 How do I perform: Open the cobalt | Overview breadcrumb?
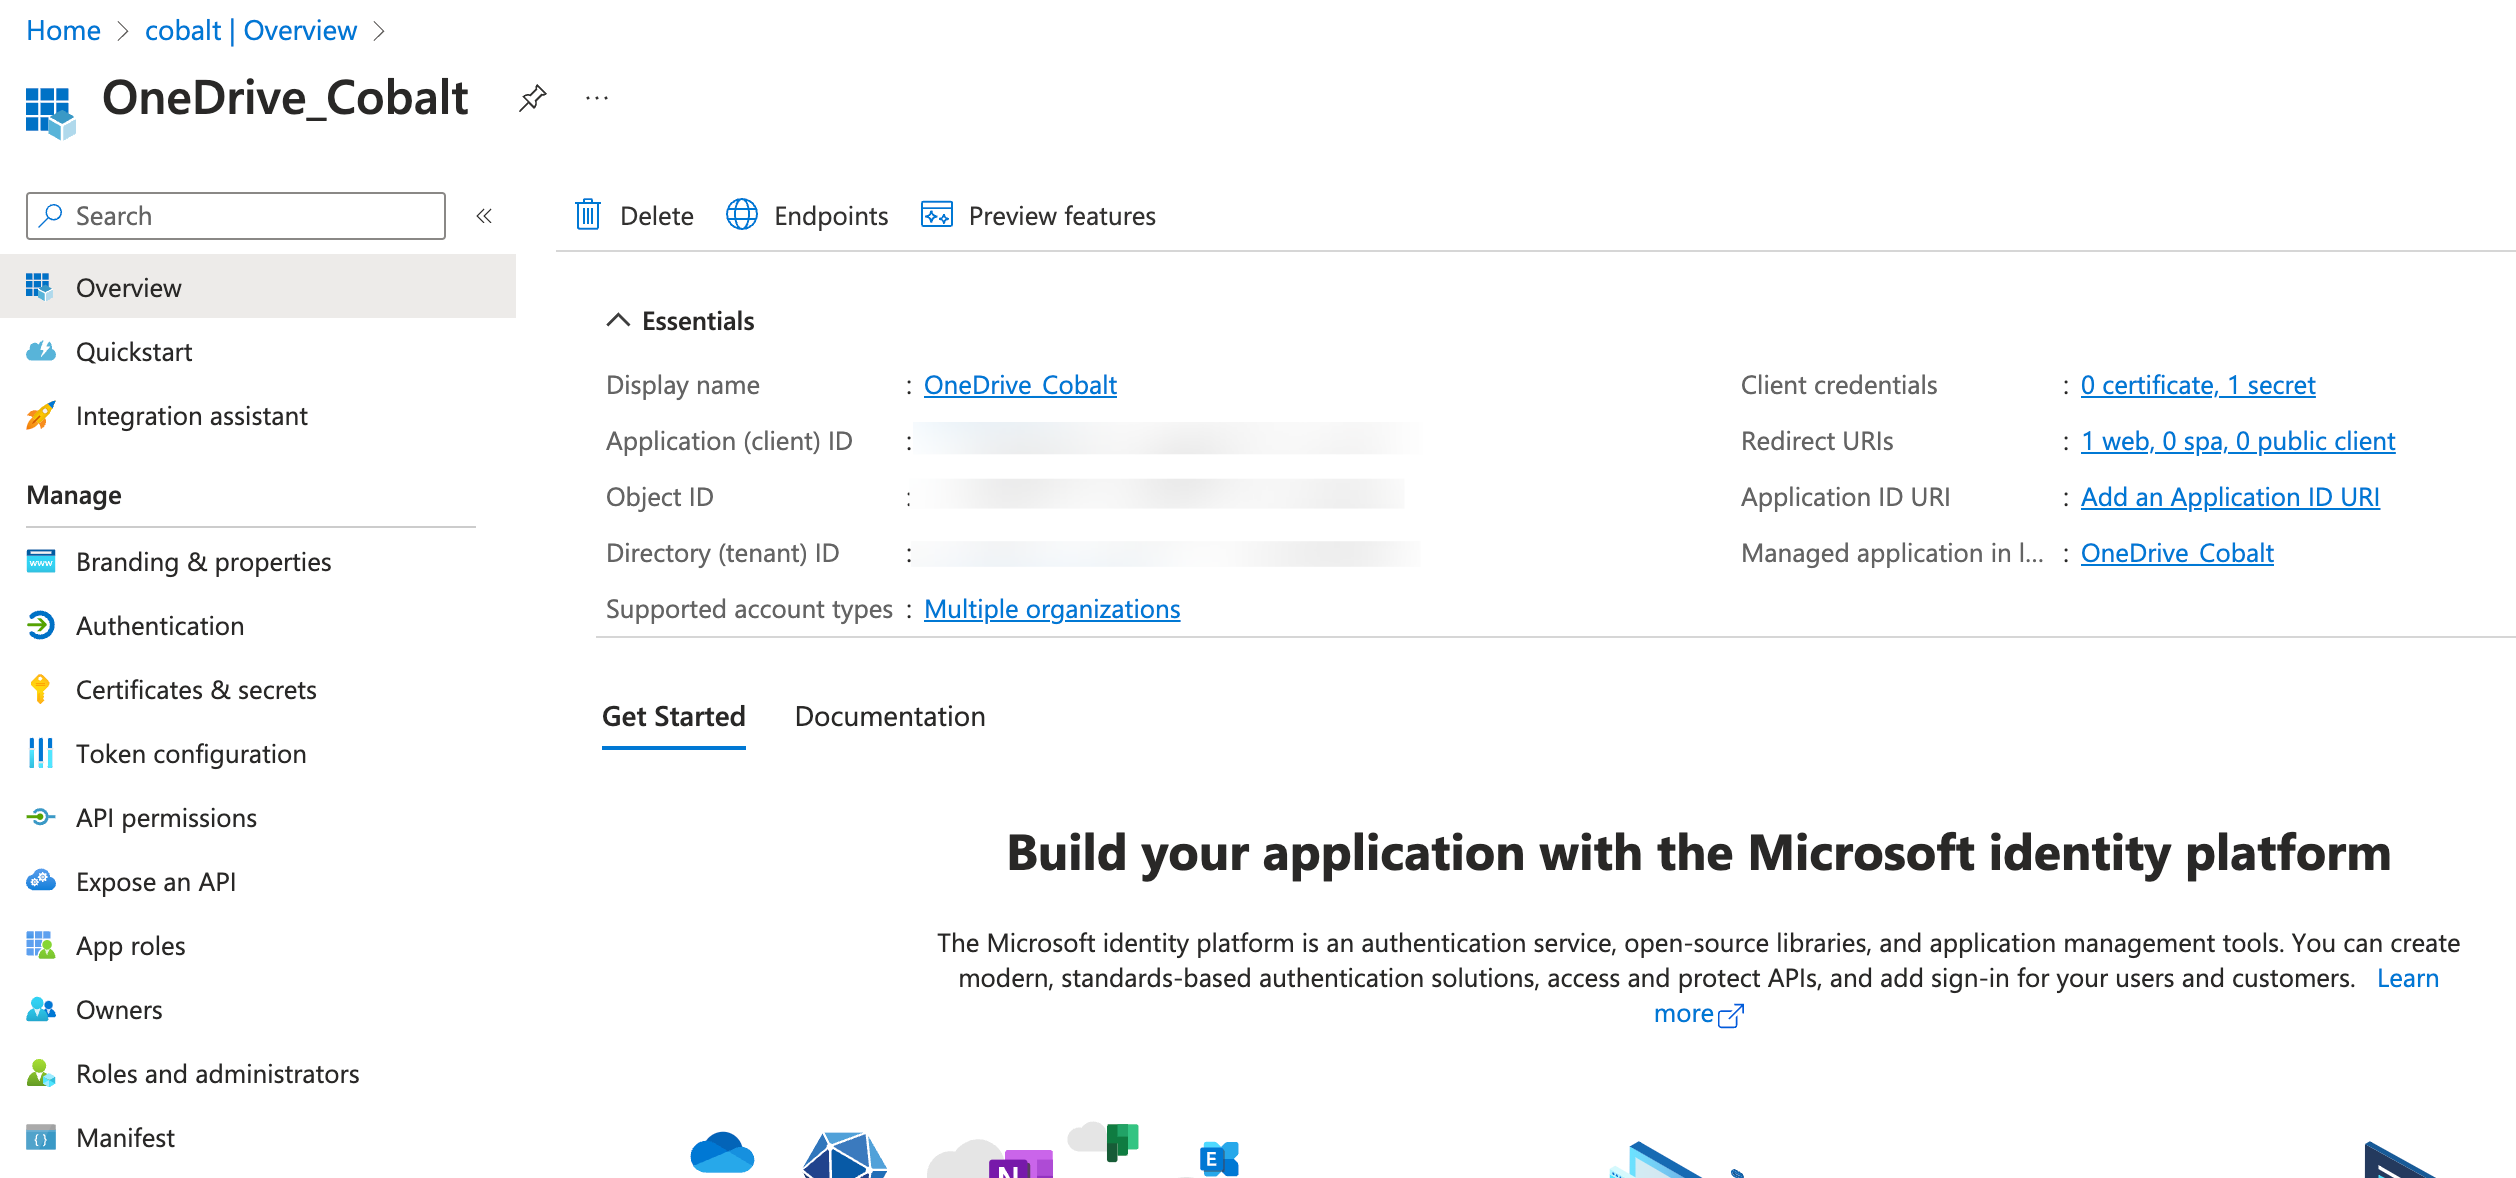click(250, 31)
